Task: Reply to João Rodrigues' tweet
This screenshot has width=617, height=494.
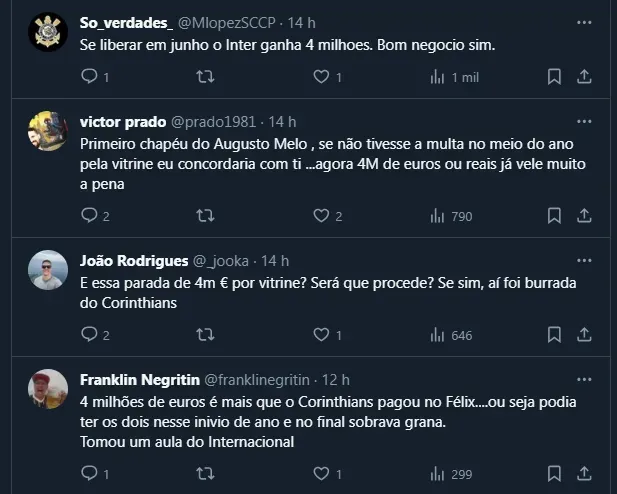Action: pyautogui.click(x=88, y=336)
